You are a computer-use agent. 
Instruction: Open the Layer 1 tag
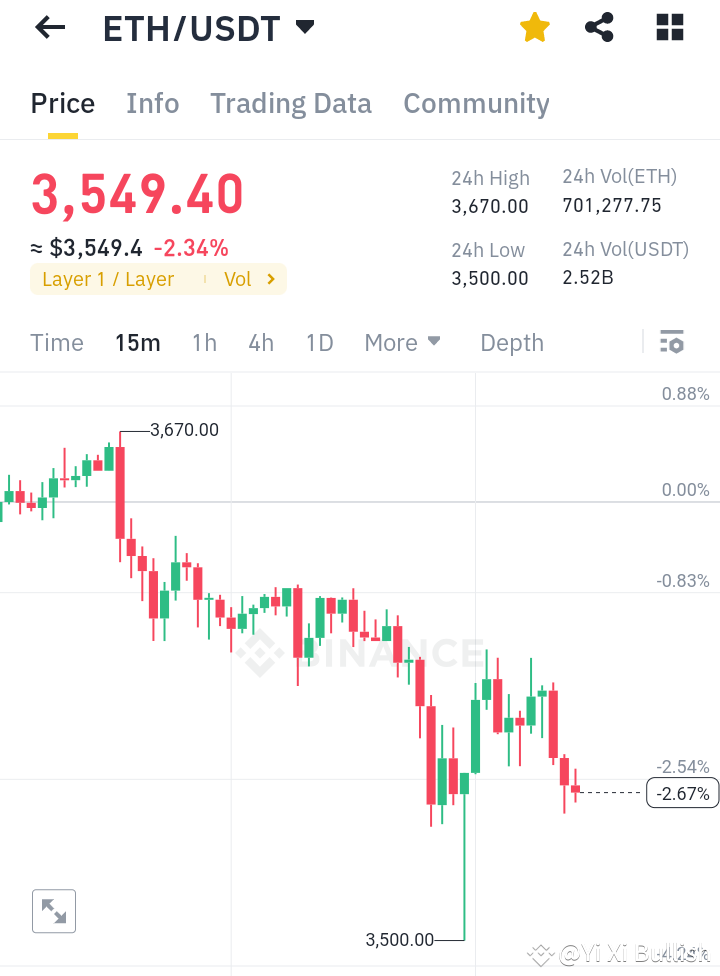tap(110, 279)
